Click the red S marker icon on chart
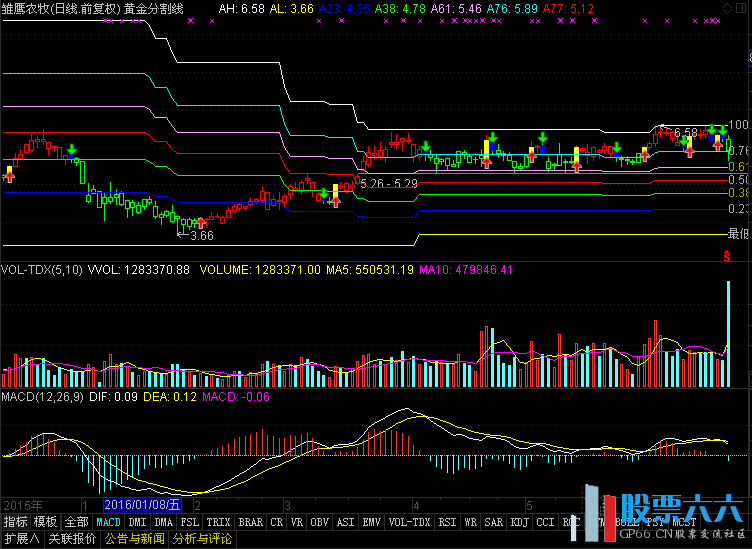The width and height of the screenshot is (752, 549). coord(726,256)
